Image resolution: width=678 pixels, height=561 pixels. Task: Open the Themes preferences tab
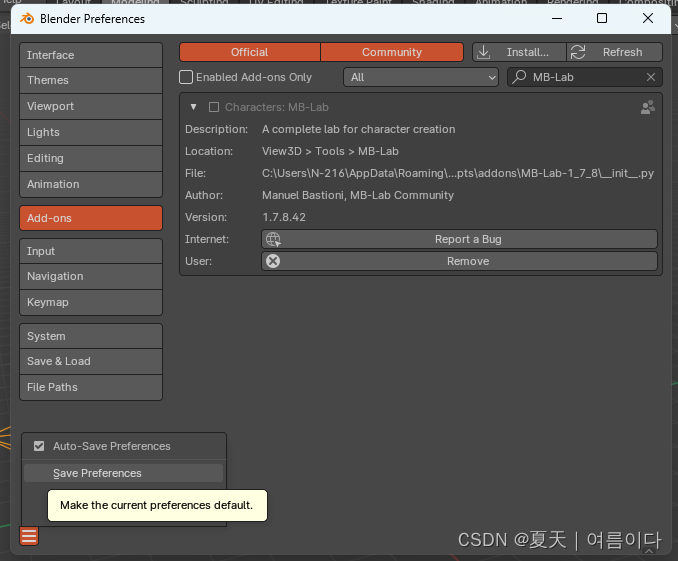point(91,80)
